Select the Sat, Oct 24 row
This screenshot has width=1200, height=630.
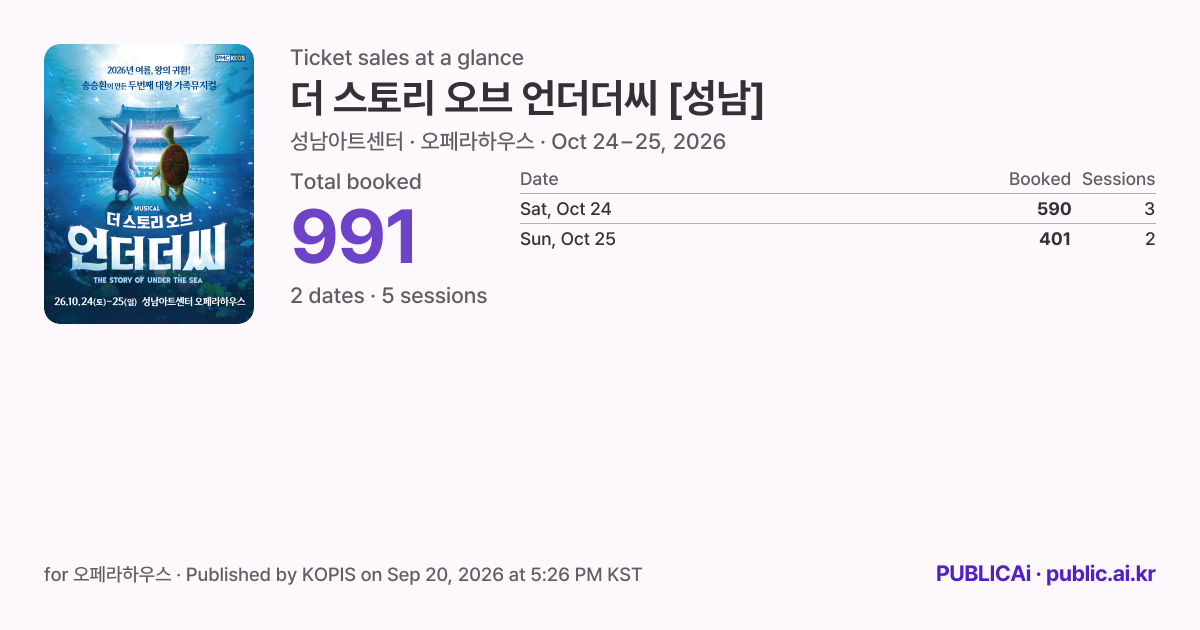point(837,209)
